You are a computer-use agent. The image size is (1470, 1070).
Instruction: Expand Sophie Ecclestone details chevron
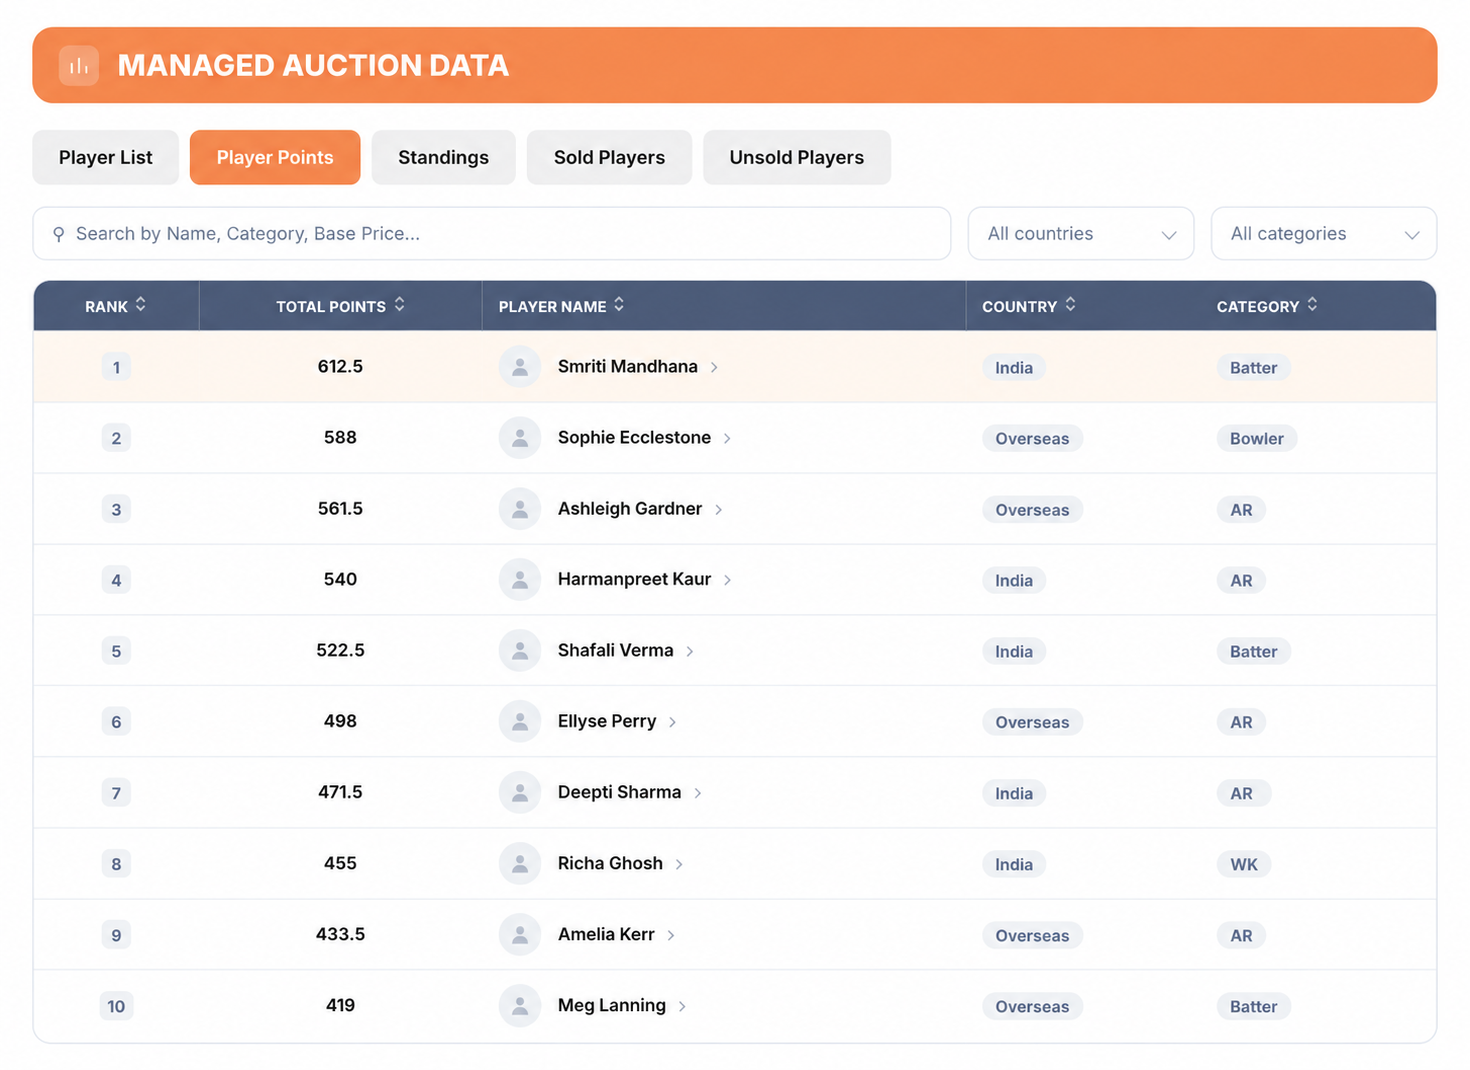pos(727,439)
